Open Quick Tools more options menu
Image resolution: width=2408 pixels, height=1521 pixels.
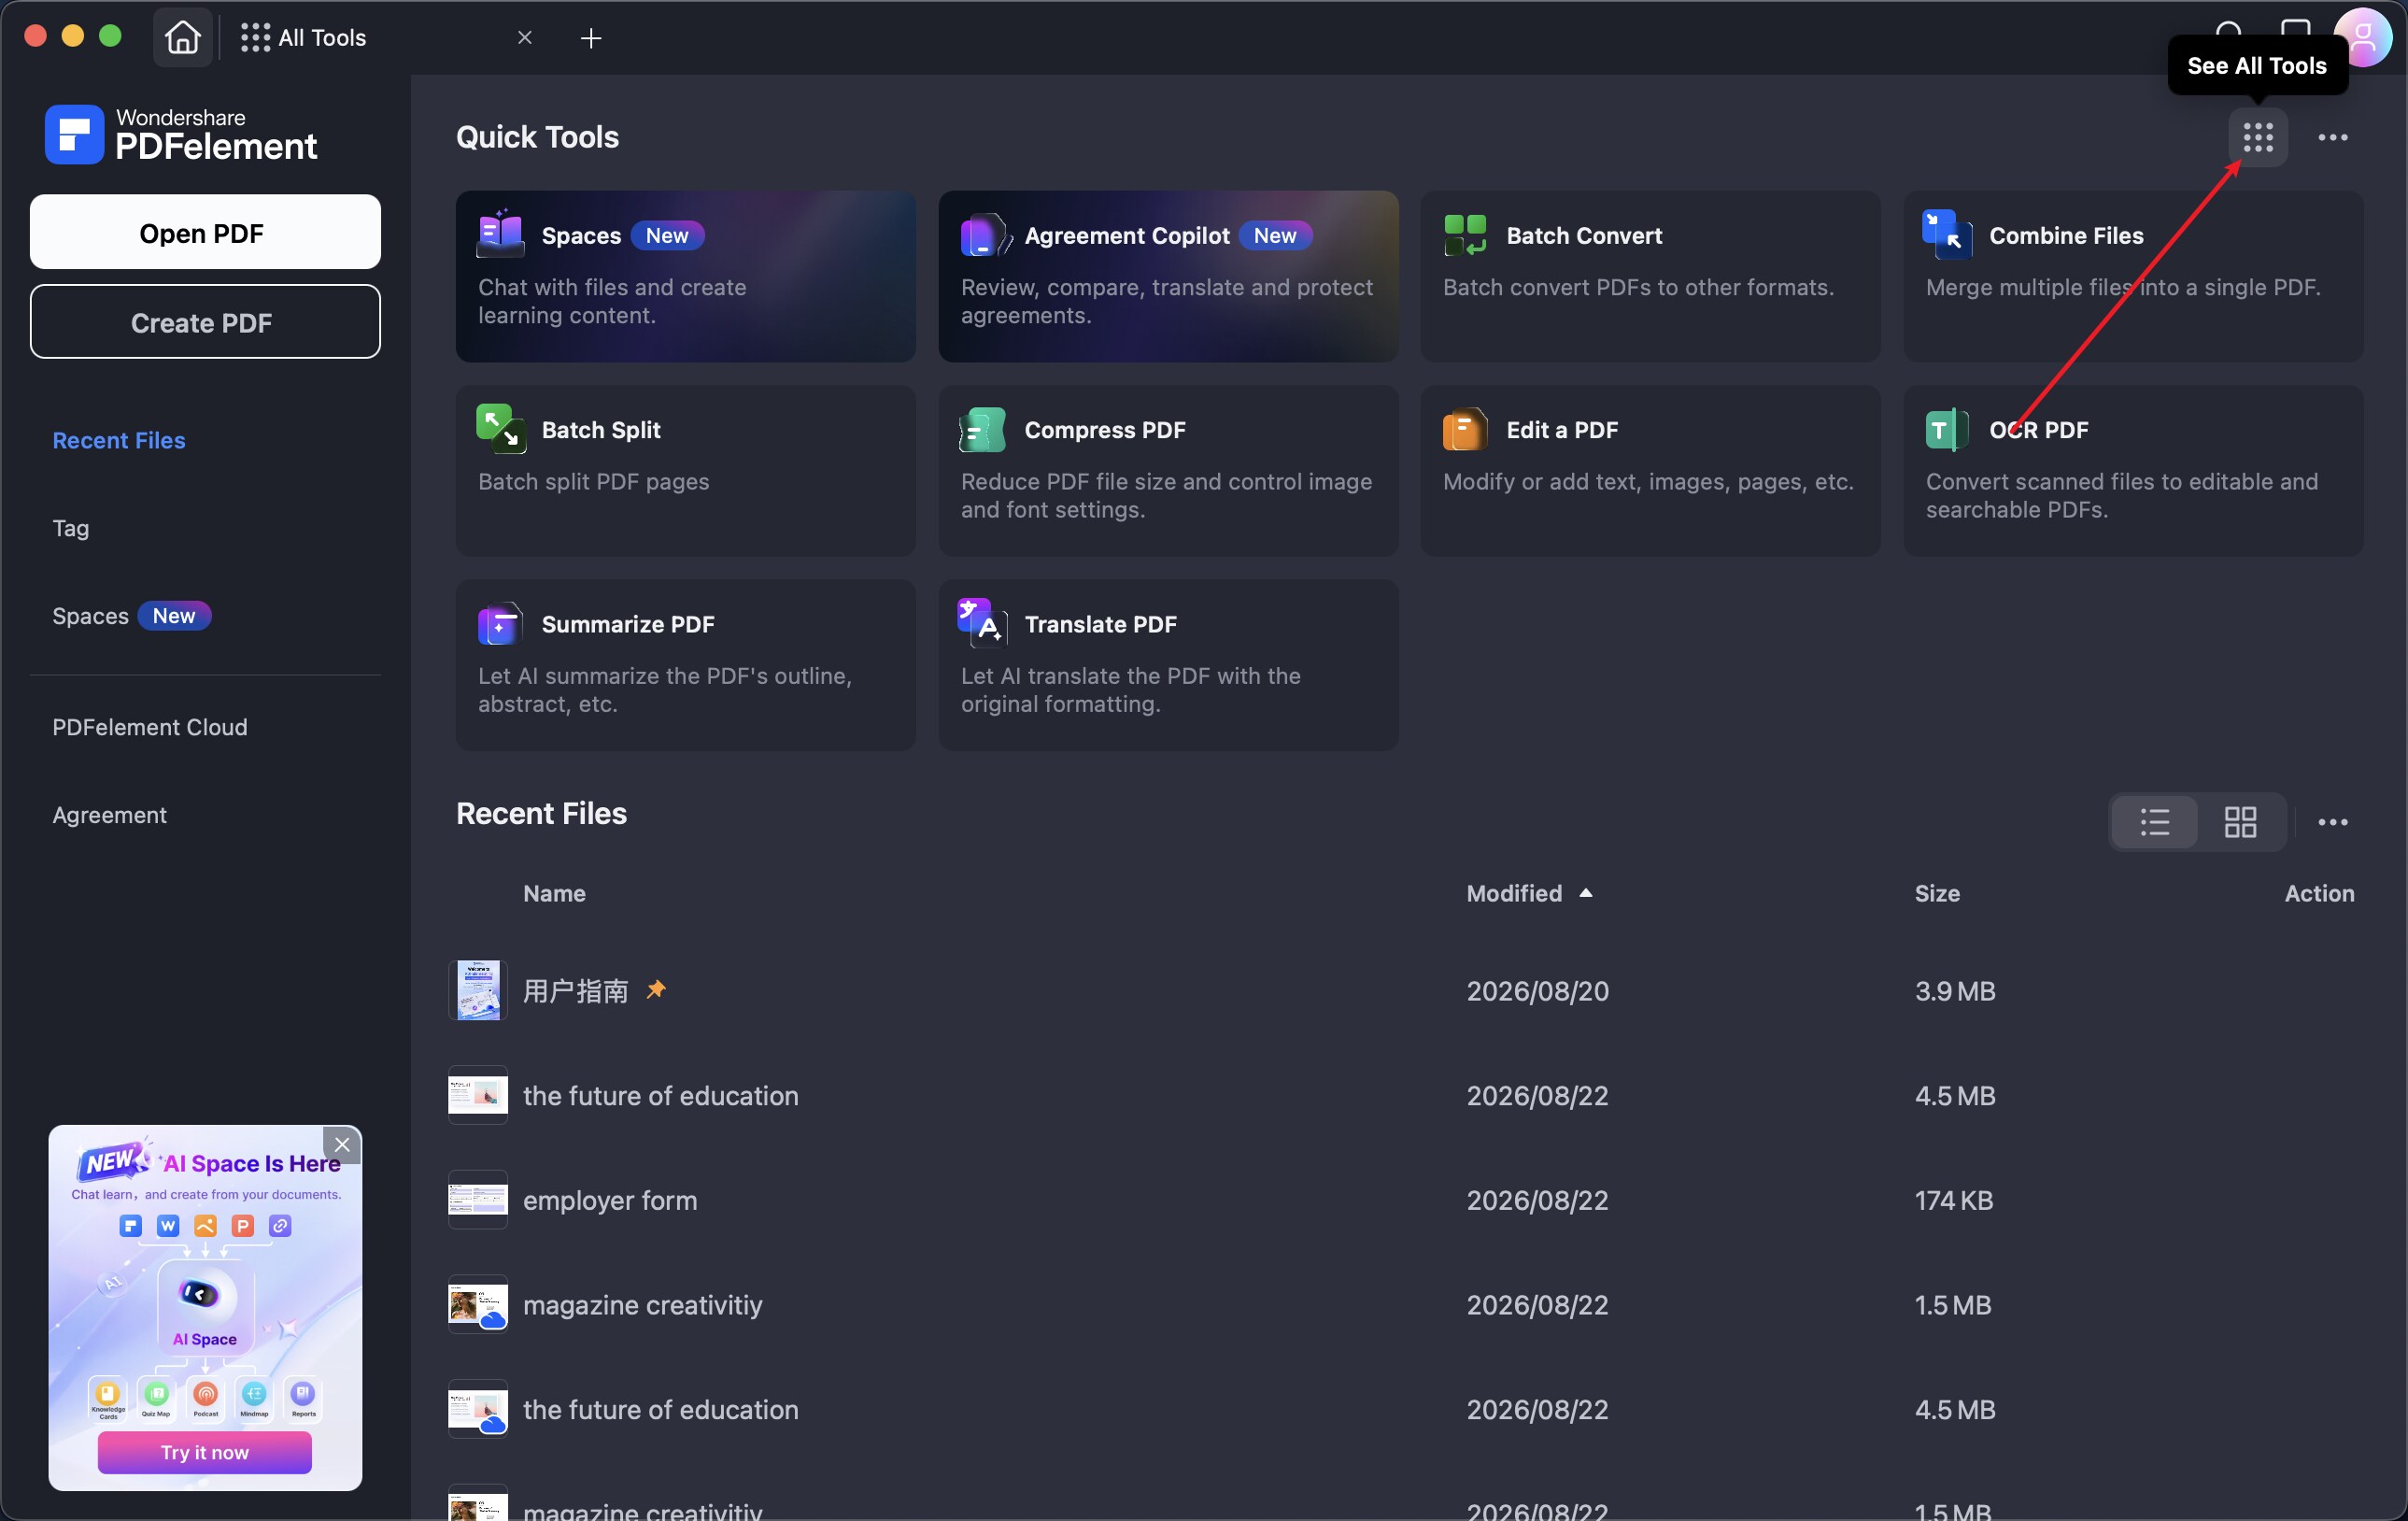pyautogui.click(x=2332, y=137)
